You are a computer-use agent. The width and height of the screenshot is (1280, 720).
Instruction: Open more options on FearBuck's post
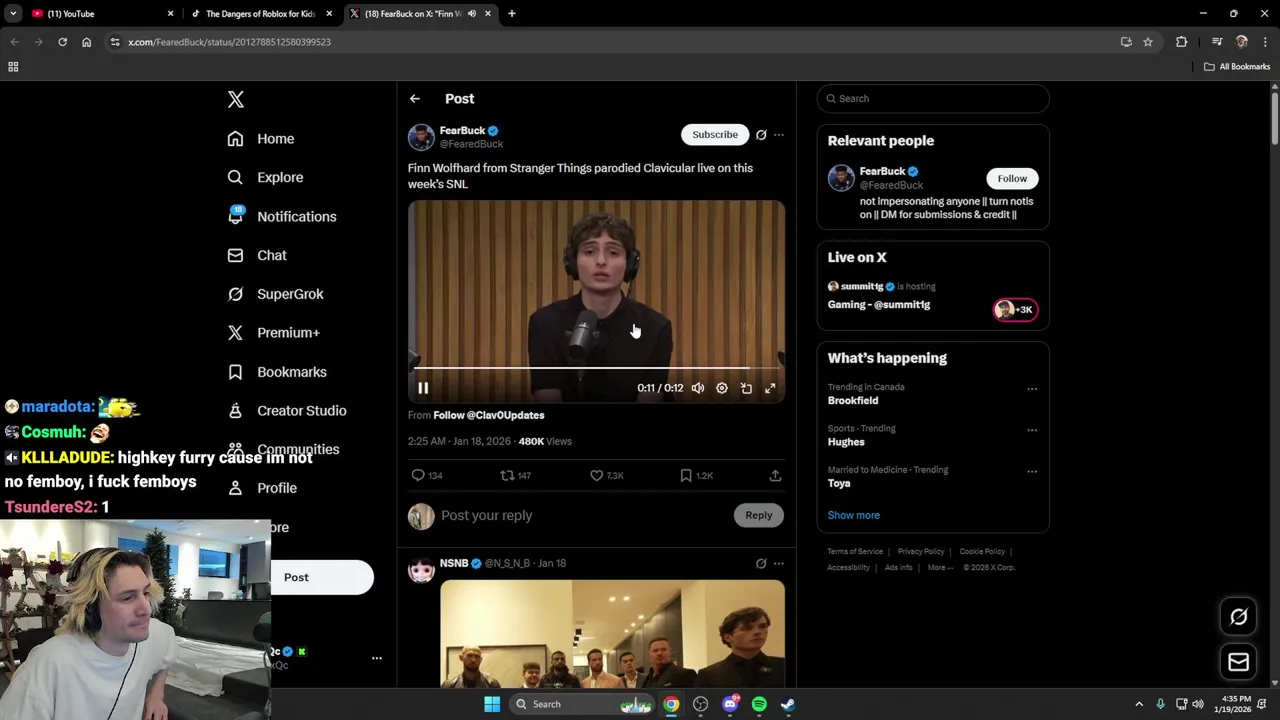779,135
